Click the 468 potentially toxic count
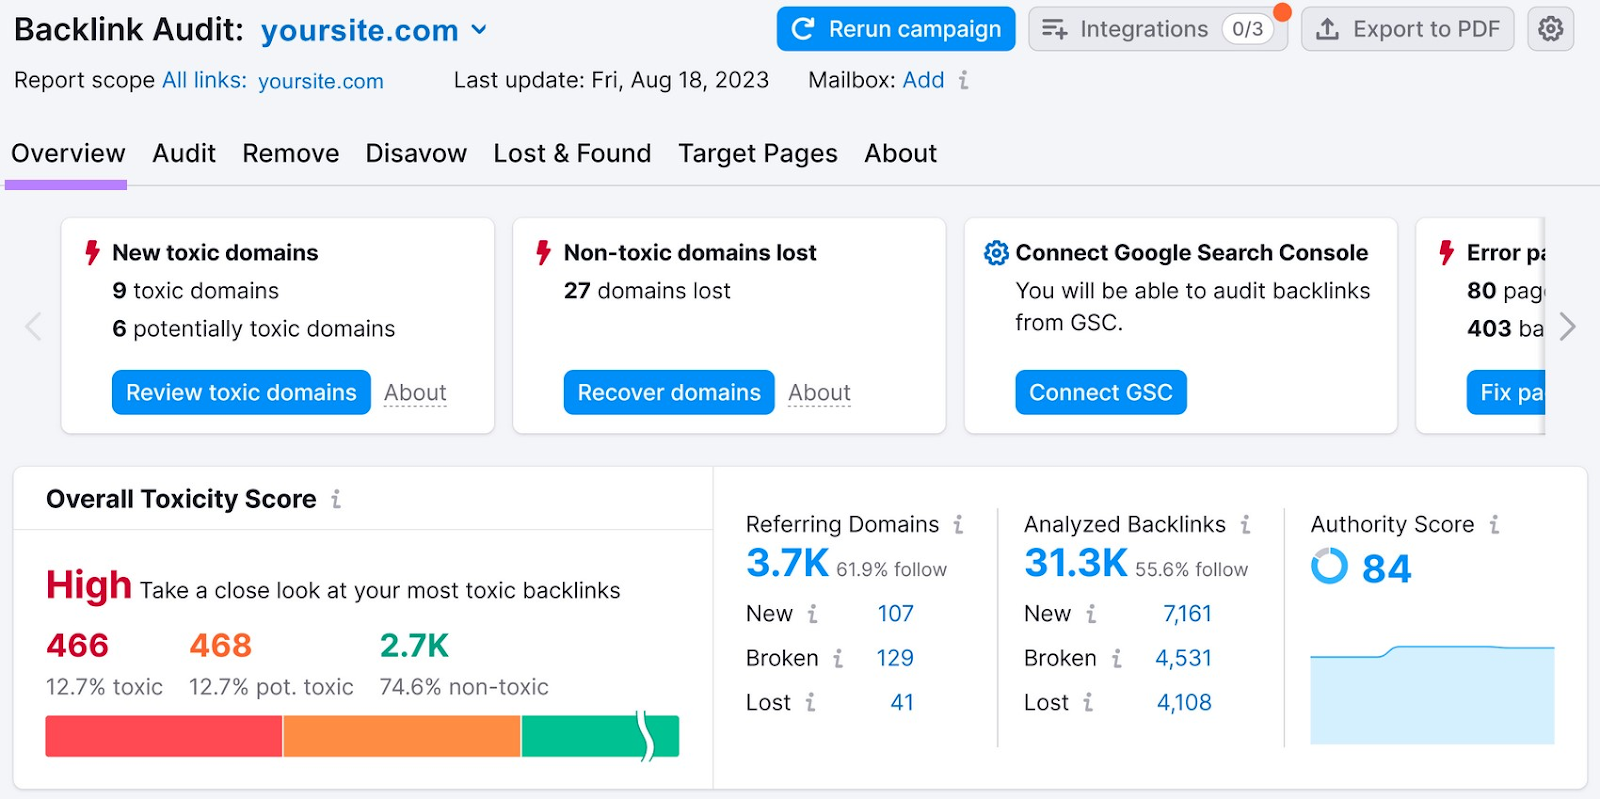The image size is (1600, 799). 220,646
